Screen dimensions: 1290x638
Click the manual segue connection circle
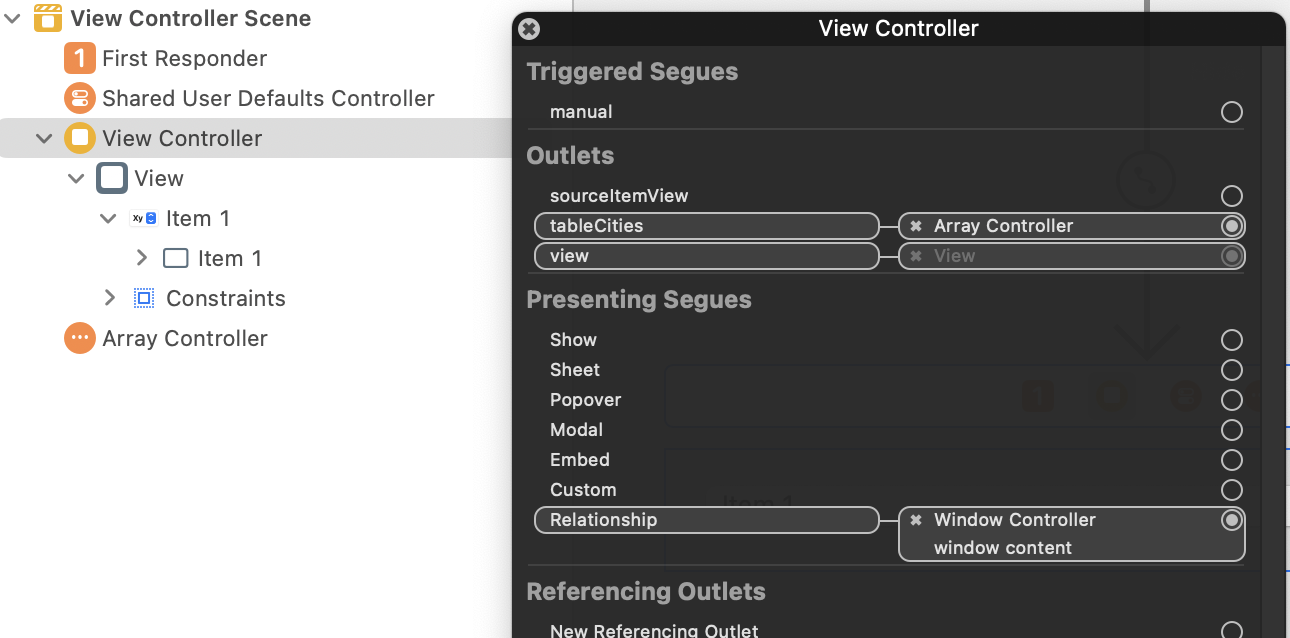click(x=1232, y=112)
